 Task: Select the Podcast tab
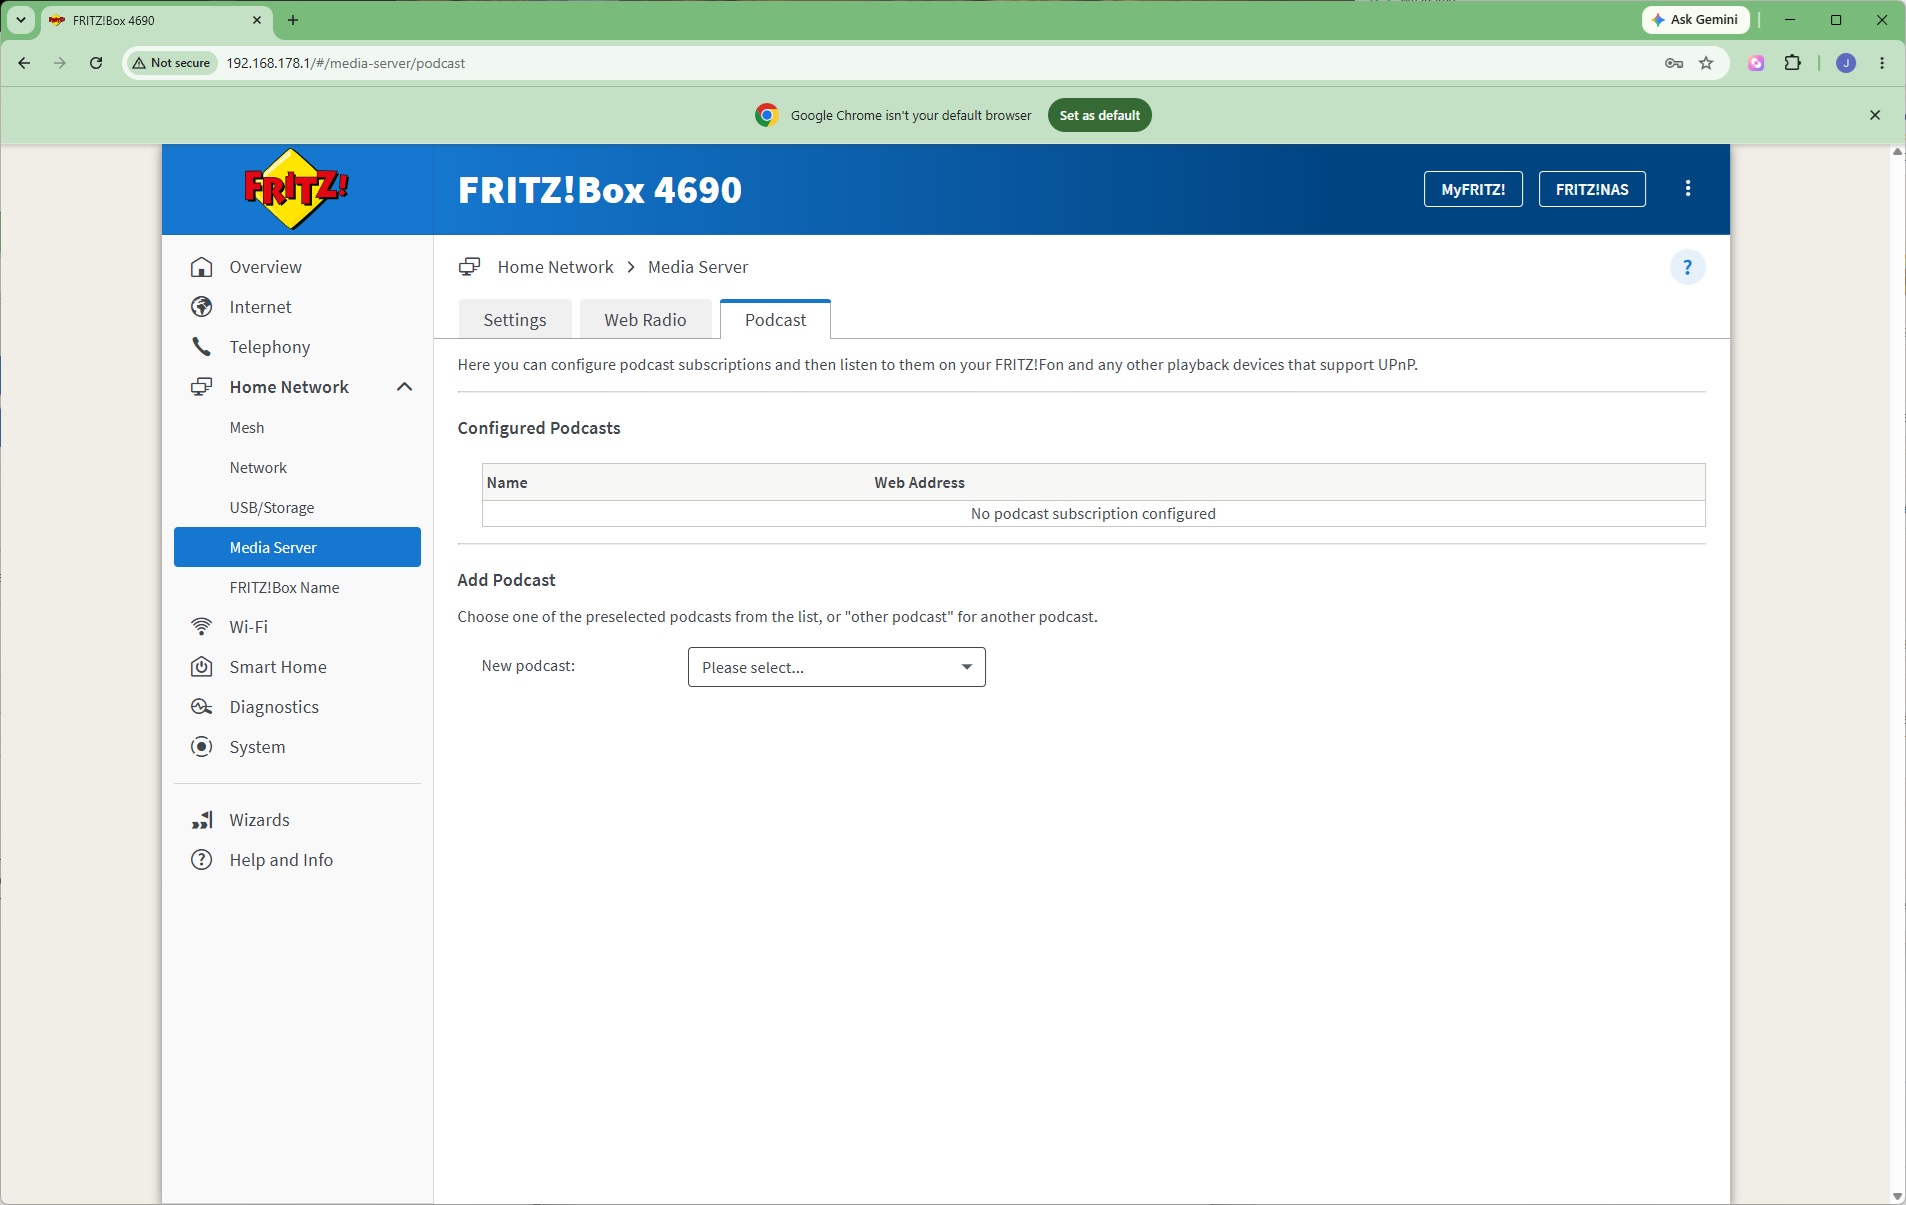click(x=775, y=320)
